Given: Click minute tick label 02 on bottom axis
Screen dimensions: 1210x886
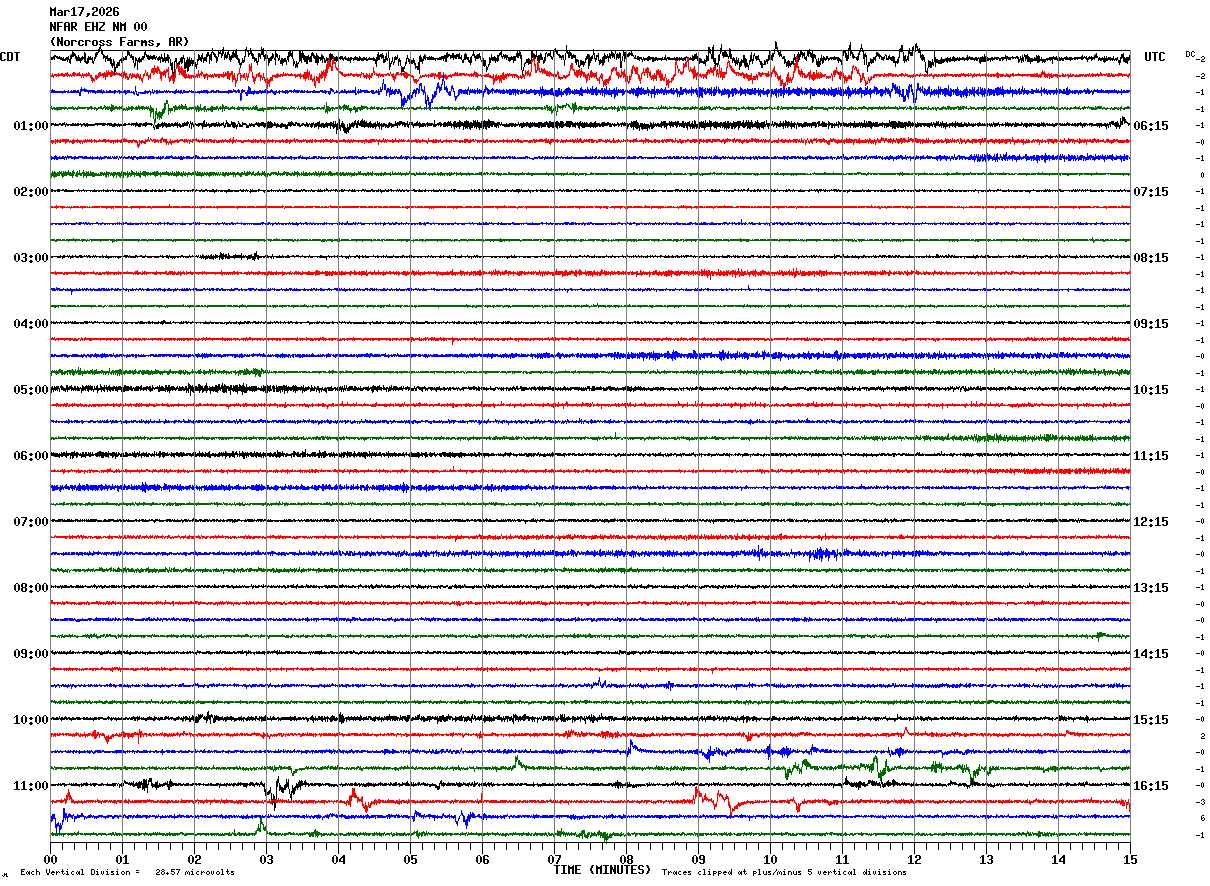Looking at the screenshot, I should coord(194,859).
